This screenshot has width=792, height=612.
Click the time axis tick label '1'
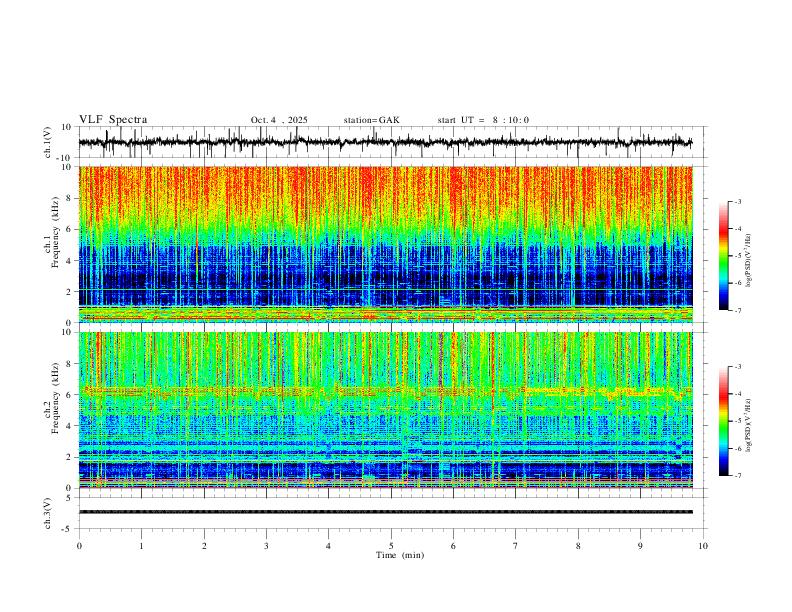point(141,546)
